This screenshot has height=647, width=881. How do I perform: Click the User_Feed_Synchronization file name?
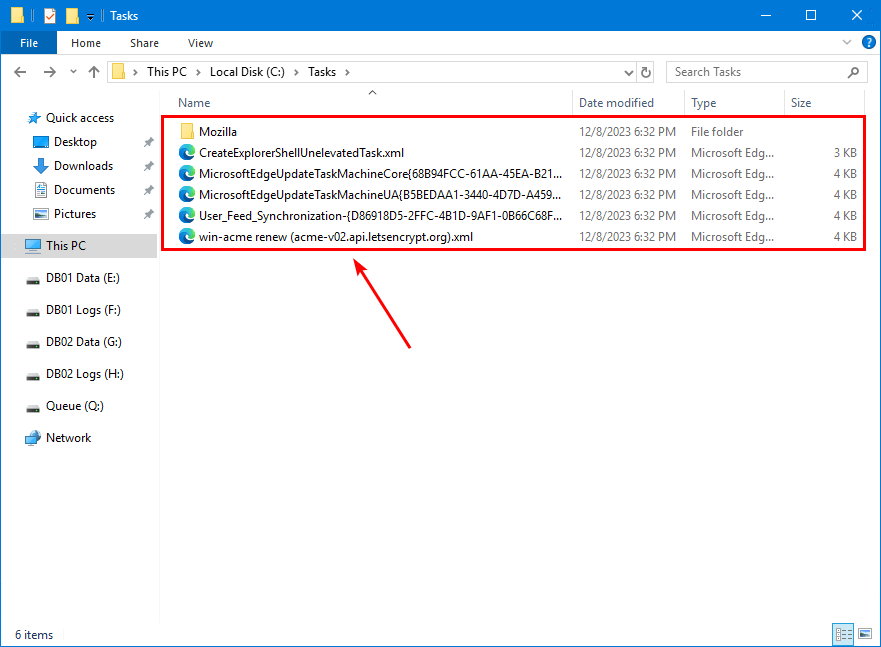pyautogui.click(x=380, y=216)
